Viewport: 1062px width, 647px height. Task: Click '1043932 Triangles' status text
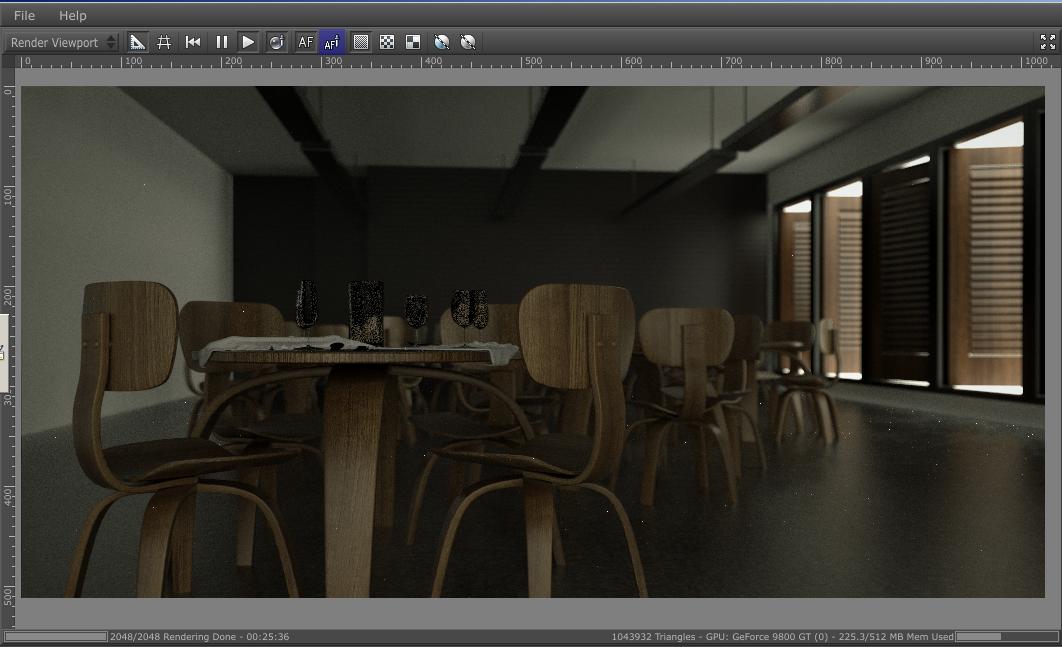point(653,636)
